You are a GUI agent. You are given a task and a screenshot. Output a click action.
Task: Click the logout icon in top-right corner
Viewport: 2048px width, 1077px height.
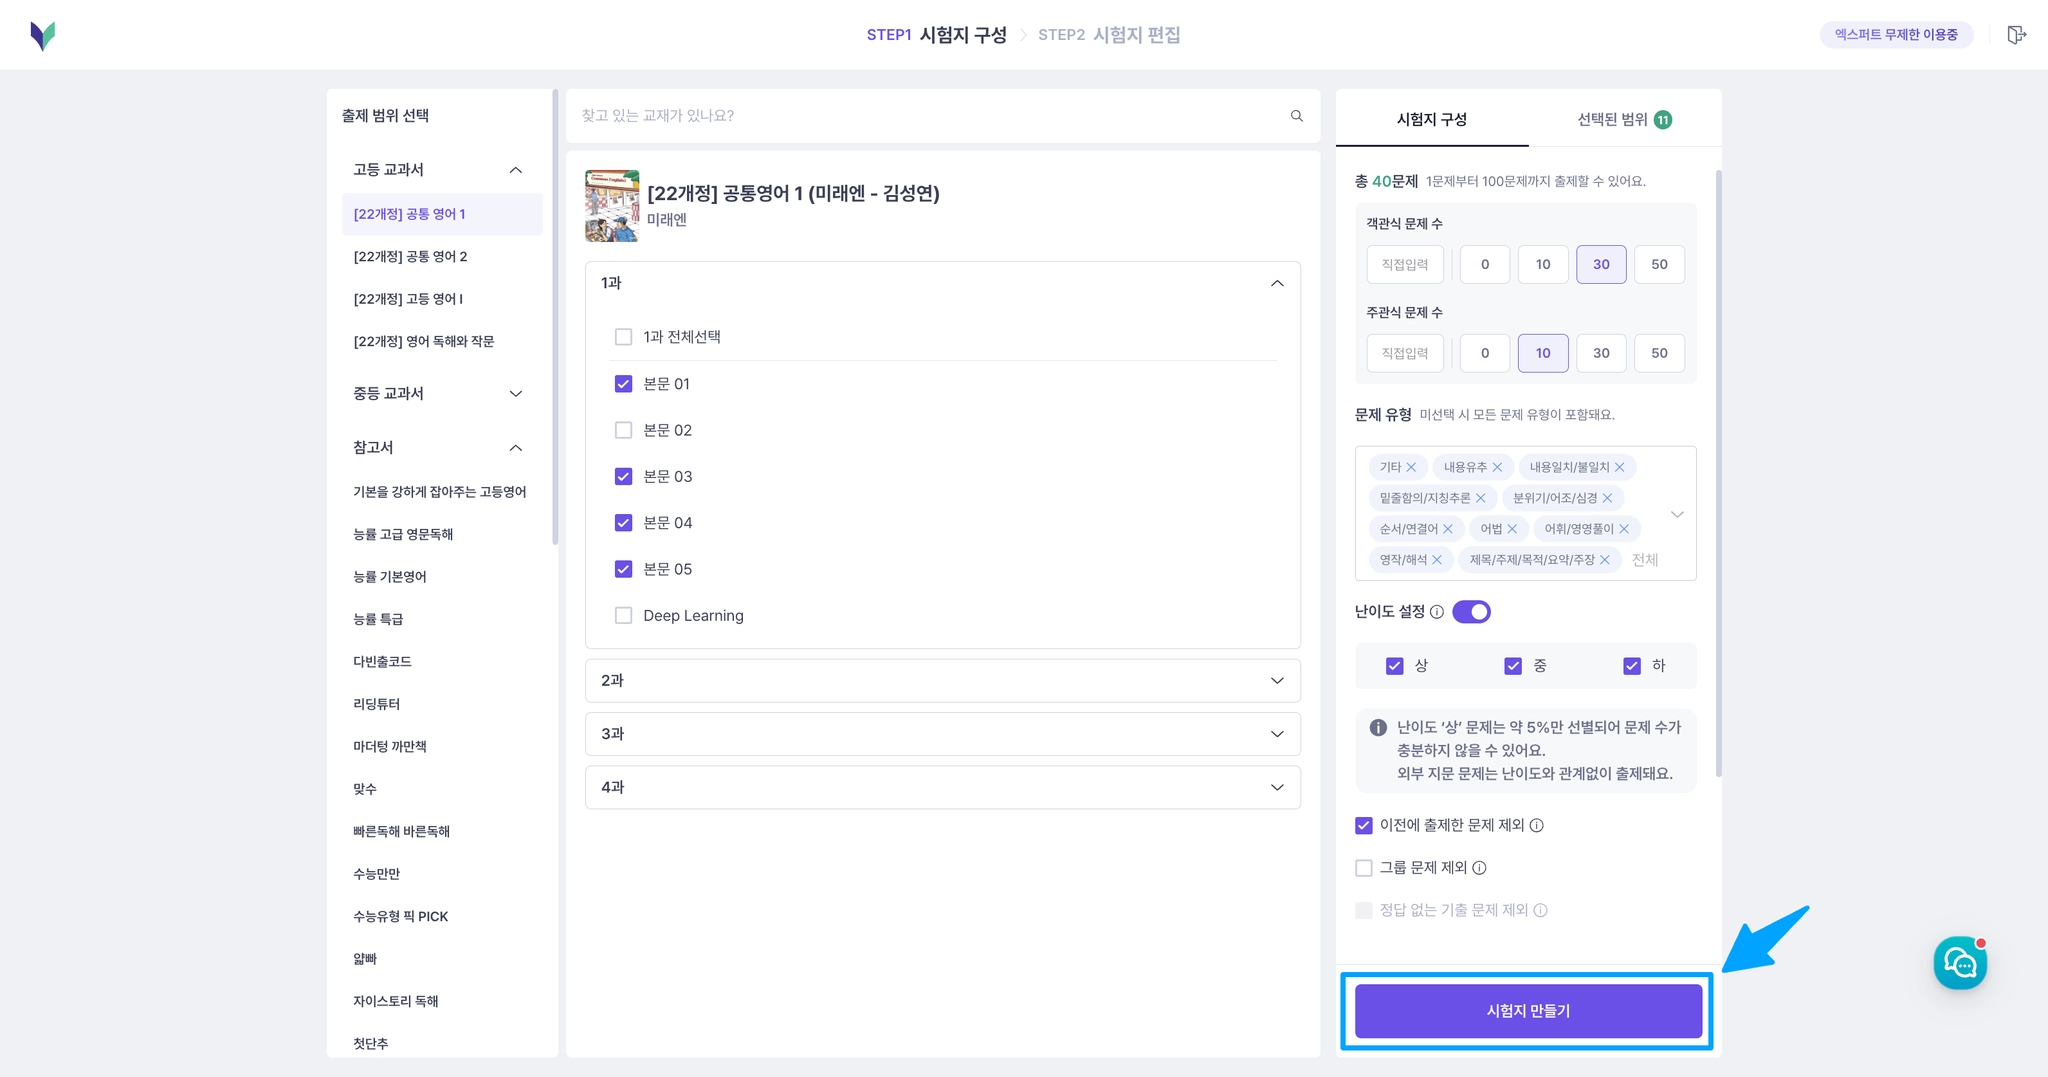(2016, 35)
